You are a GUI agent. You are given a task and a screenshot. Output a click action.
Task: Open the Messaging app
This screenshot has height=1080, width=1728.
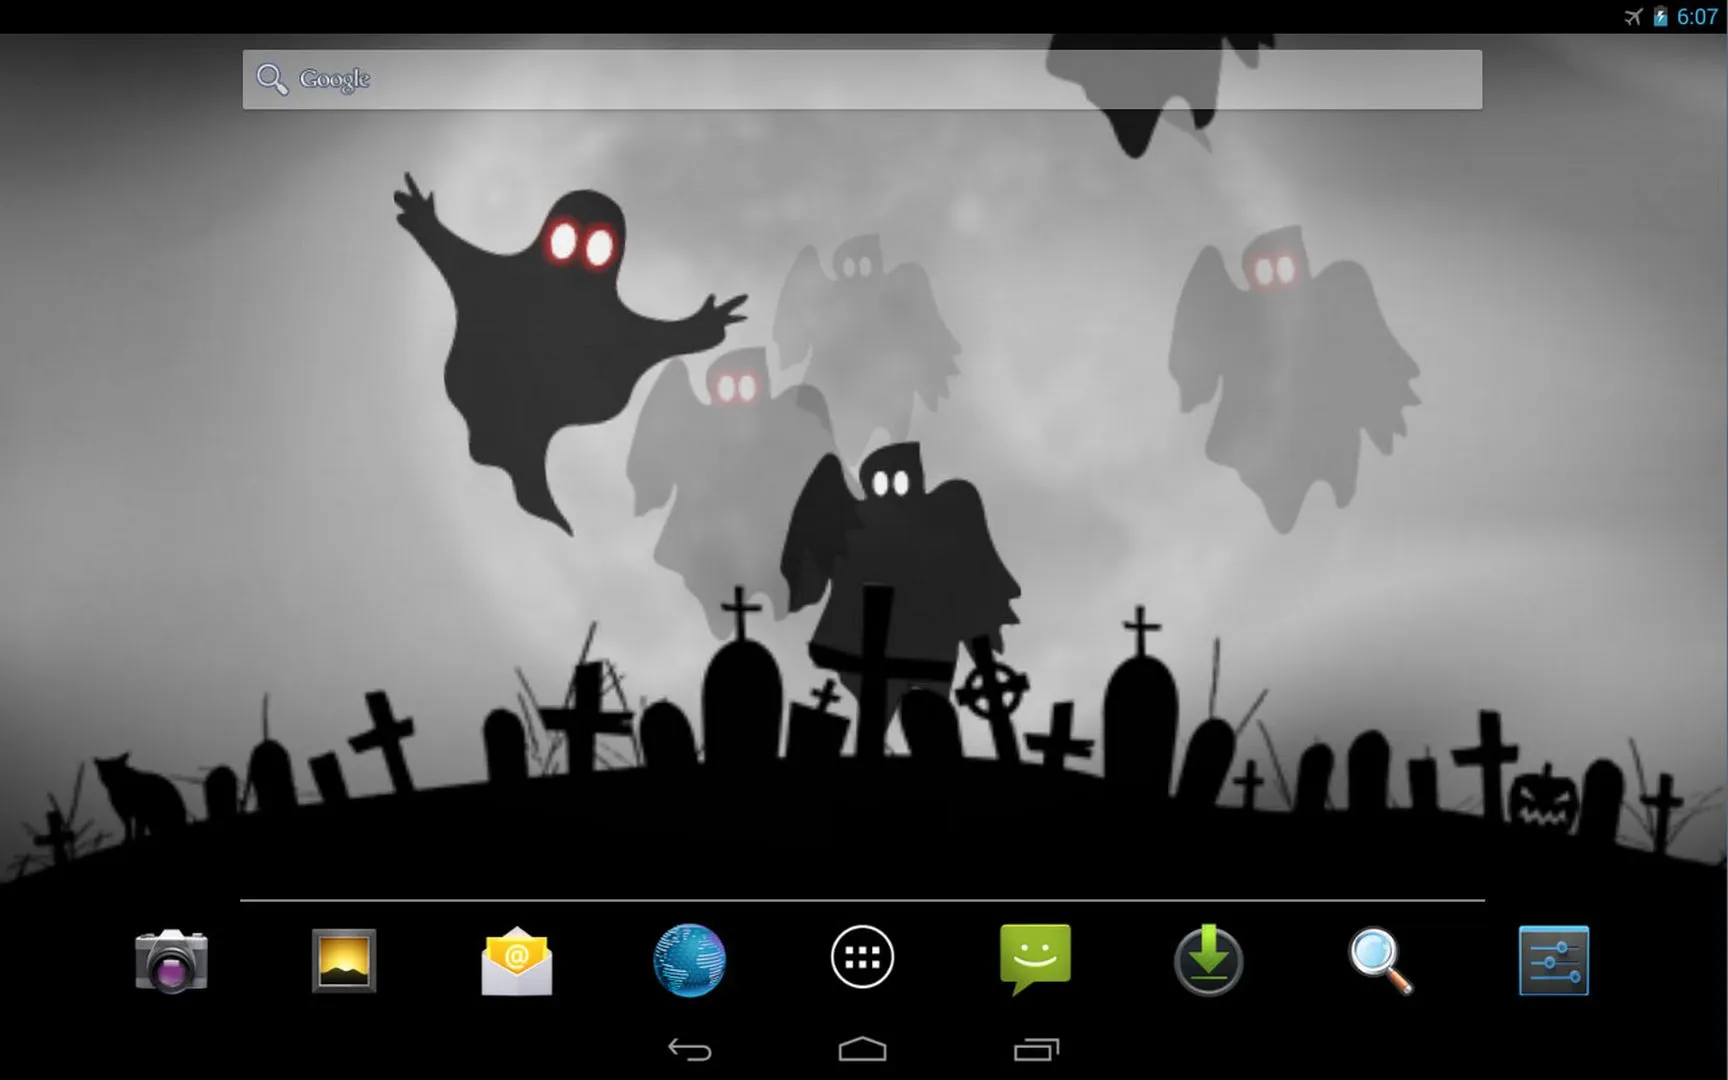1035,959
